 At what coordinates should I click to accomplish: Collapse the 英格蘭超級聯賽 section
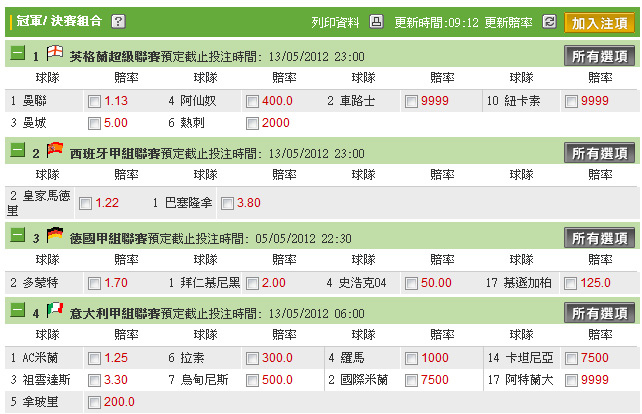click(x=18, y=53)
